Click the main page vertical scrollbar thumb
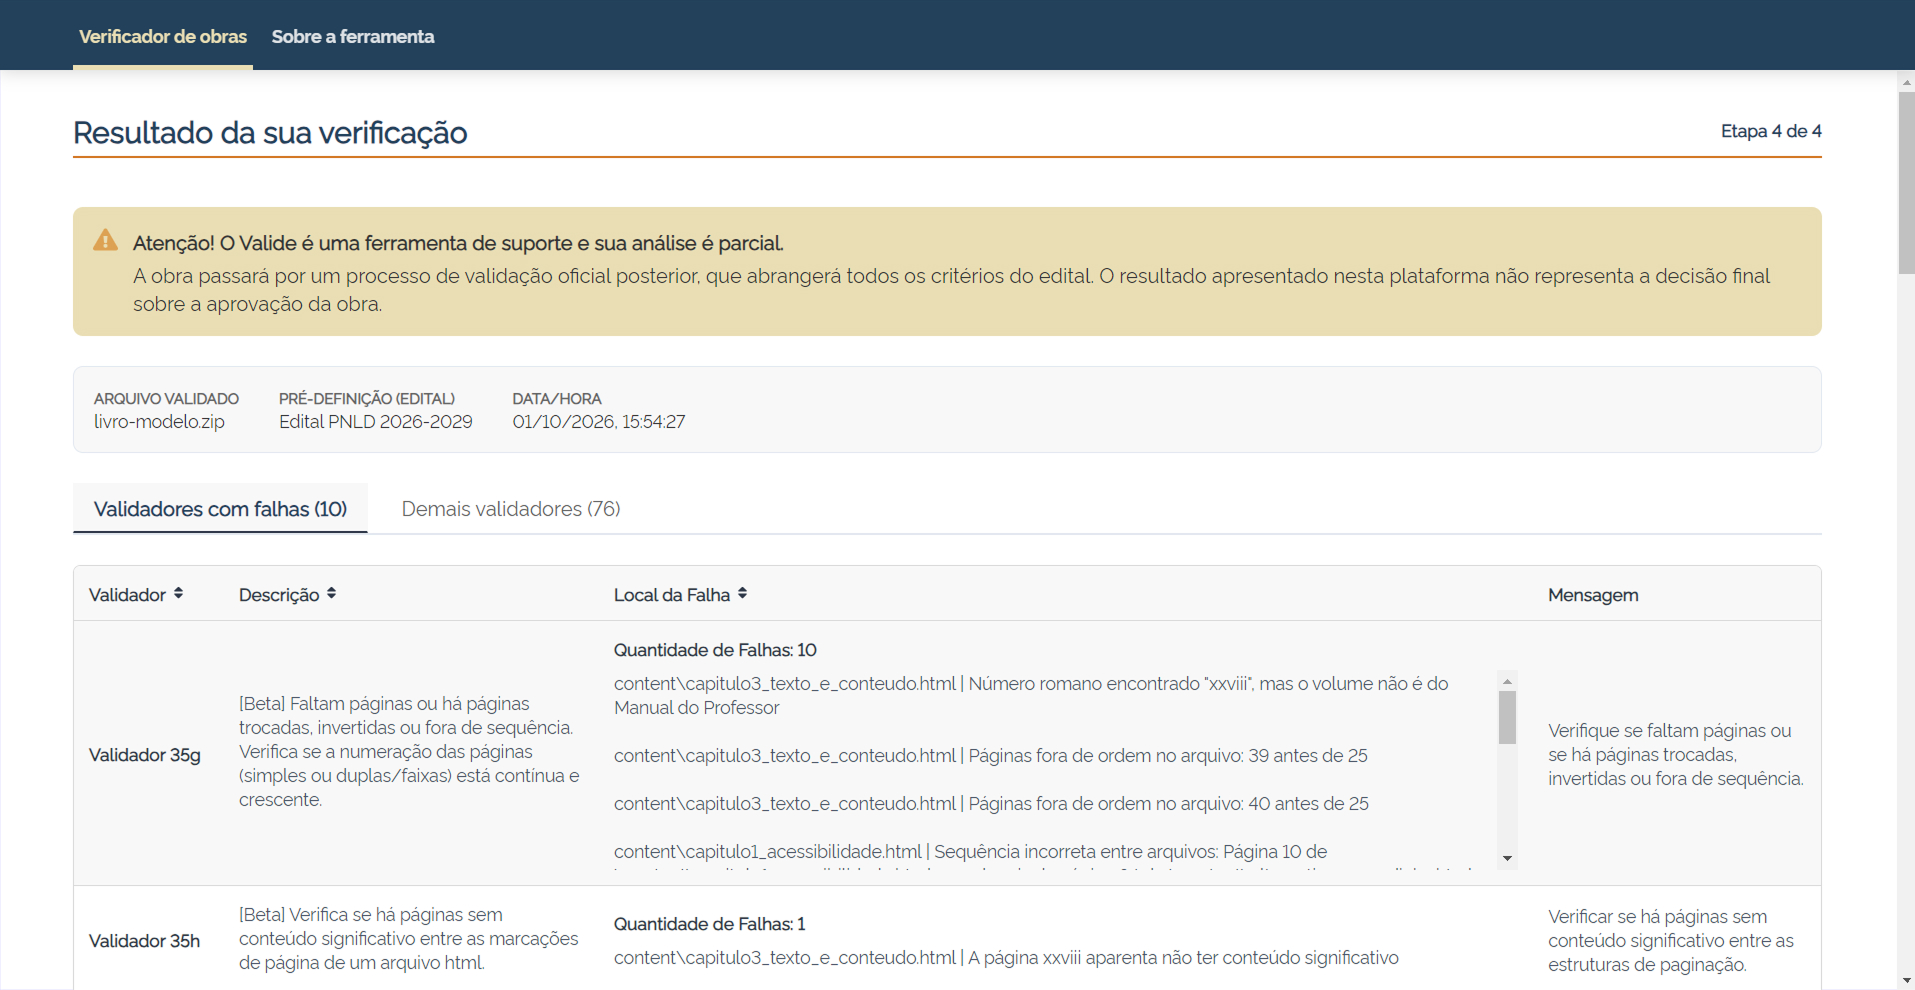 click(x=1906, y=182)
